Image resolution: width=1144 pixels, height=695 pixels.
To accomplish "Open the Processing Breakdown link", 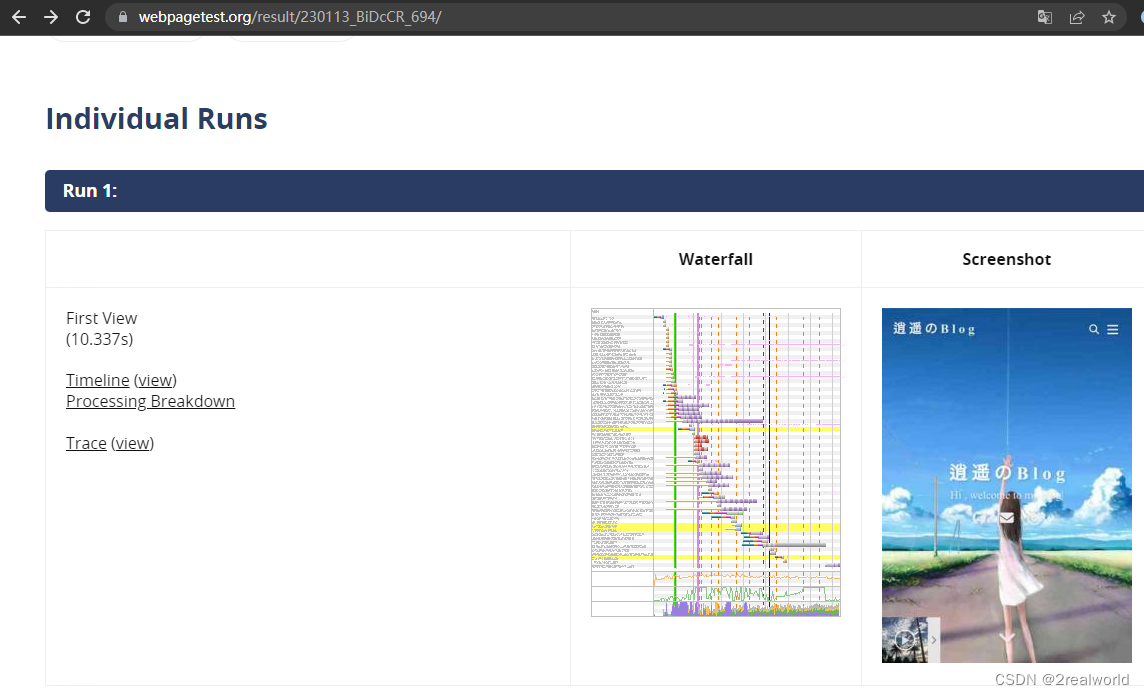I will pos(150,401).
